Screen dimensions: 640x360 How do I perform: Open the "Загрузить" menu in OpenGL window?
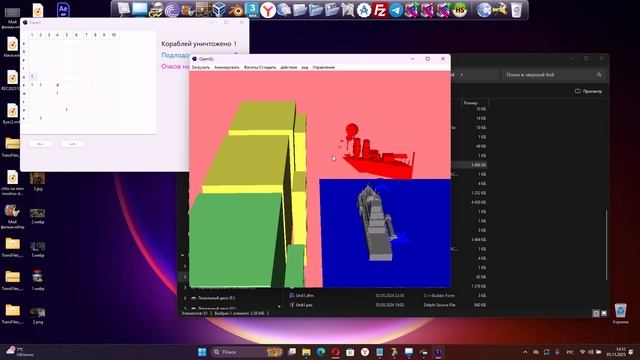point(200,67)
